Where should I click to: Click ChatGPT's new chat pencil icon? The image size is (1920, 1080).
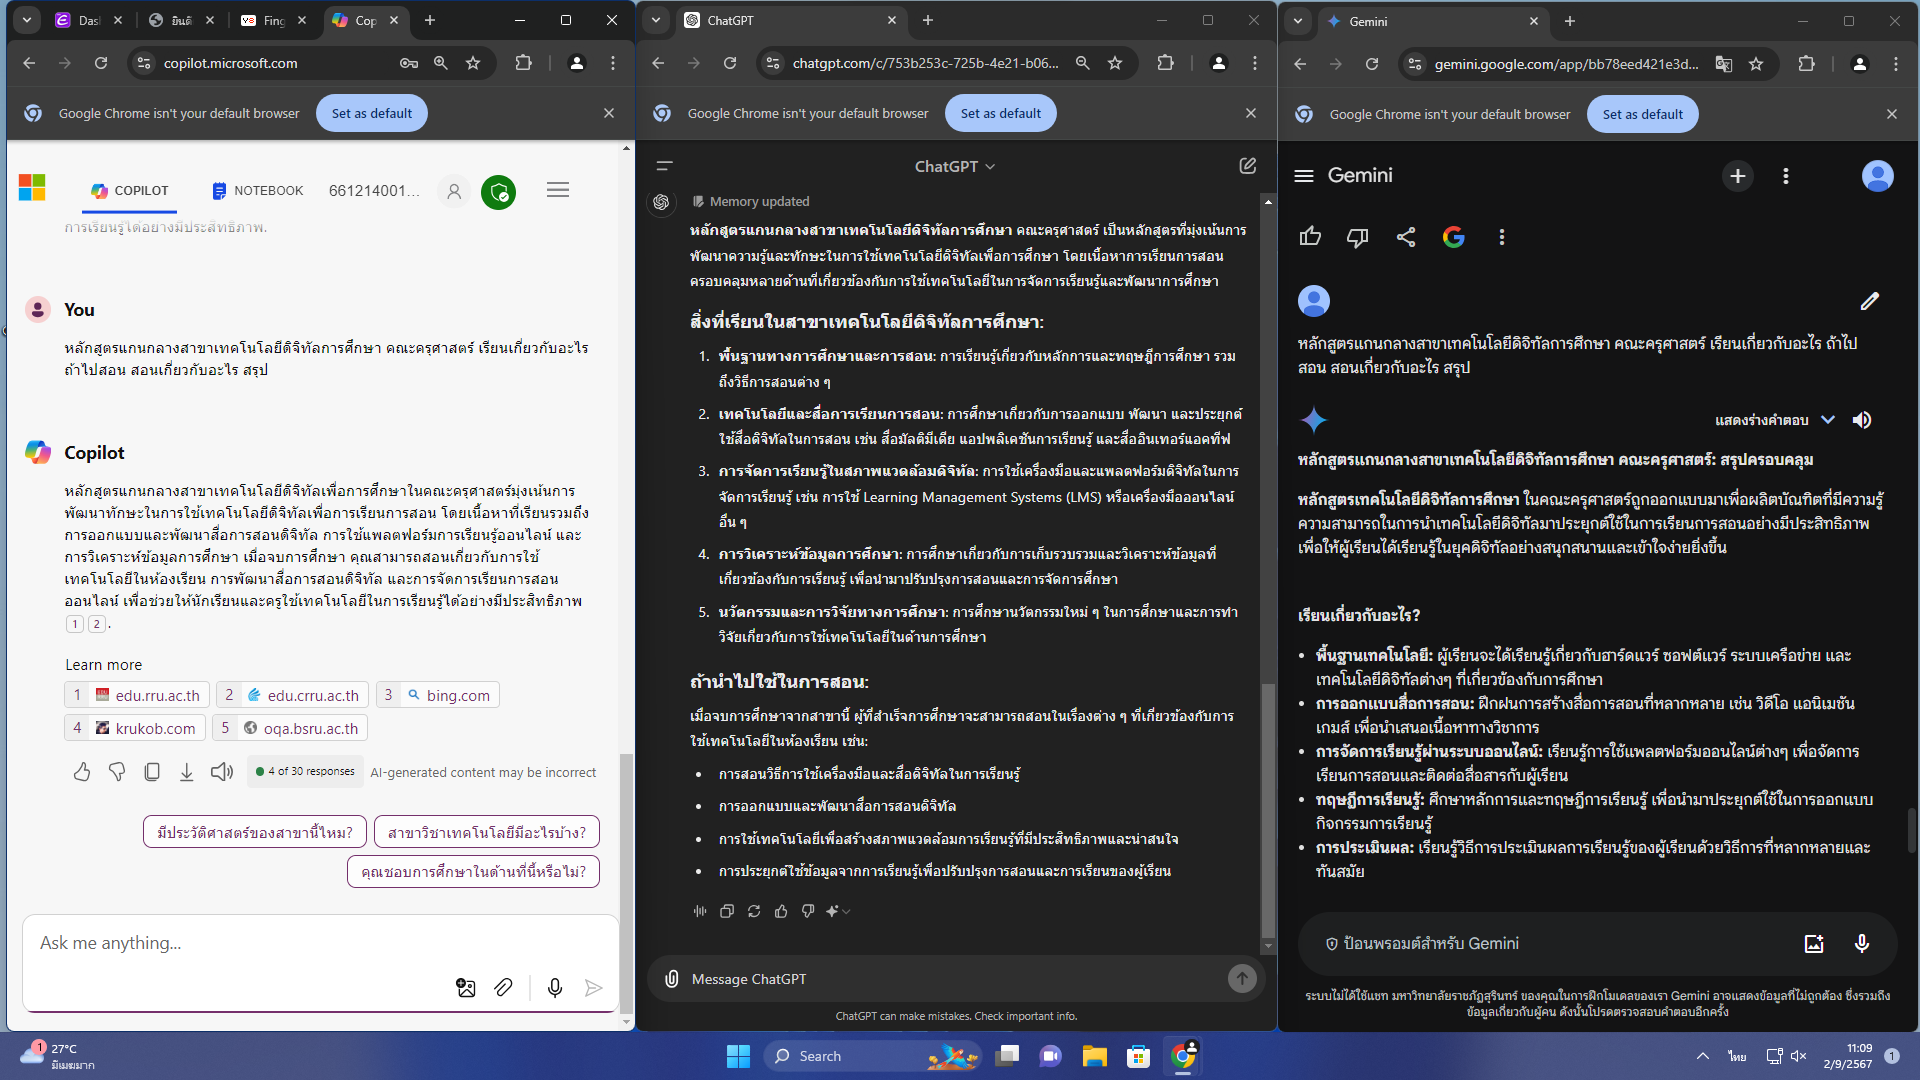[1247, 166]
